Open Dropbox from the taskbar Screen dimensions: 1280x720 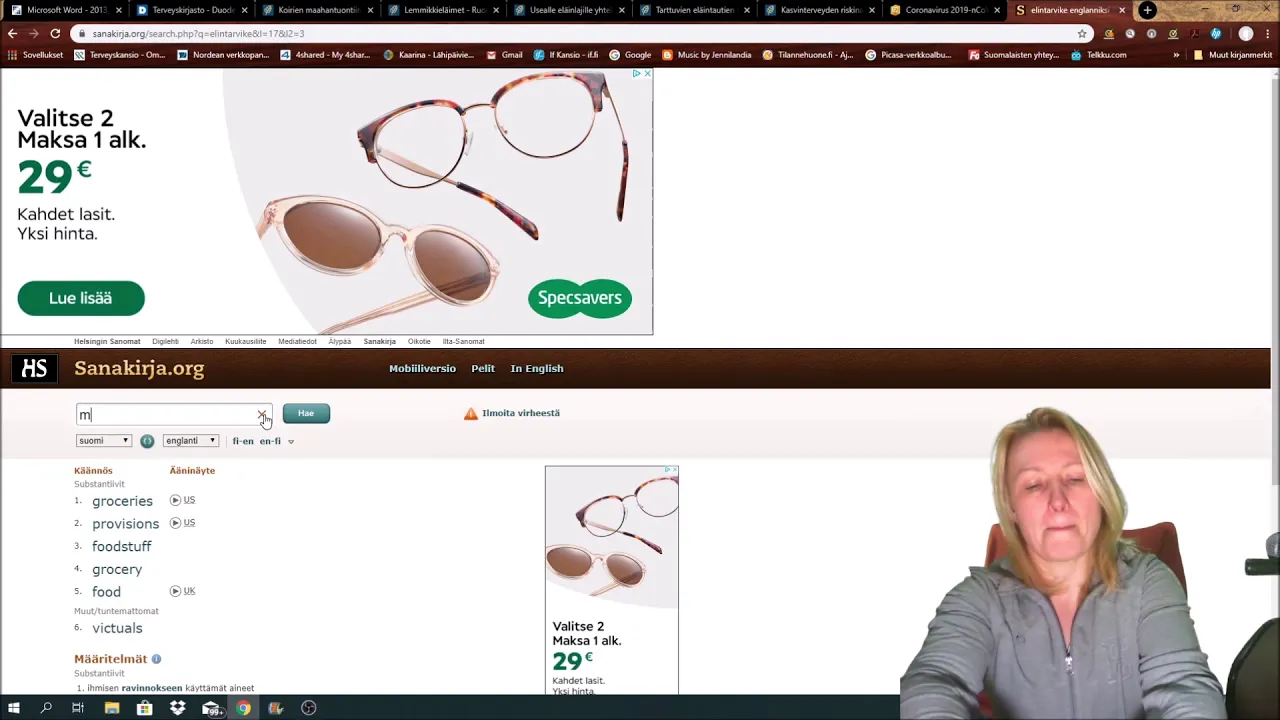pos(178,708)
